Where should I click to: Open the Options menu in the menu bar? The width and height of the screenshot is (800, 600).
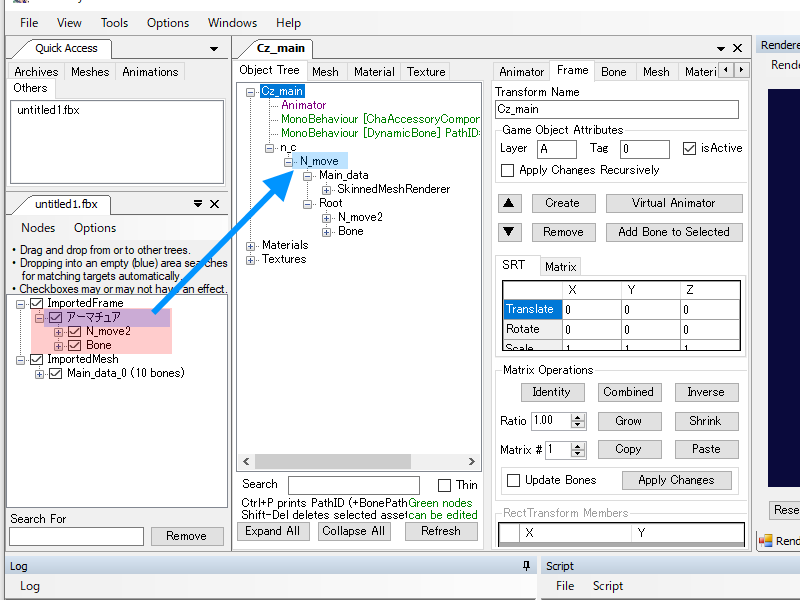pyautogui.click(x=168, y=23)
